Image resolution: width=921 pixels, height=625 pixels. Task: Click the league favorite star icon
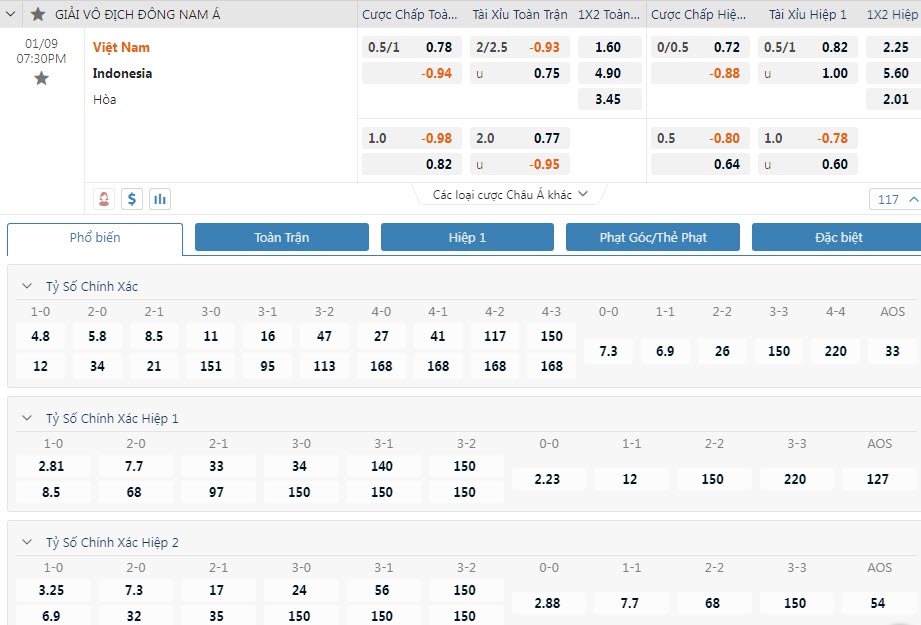(x=38, y=14)
